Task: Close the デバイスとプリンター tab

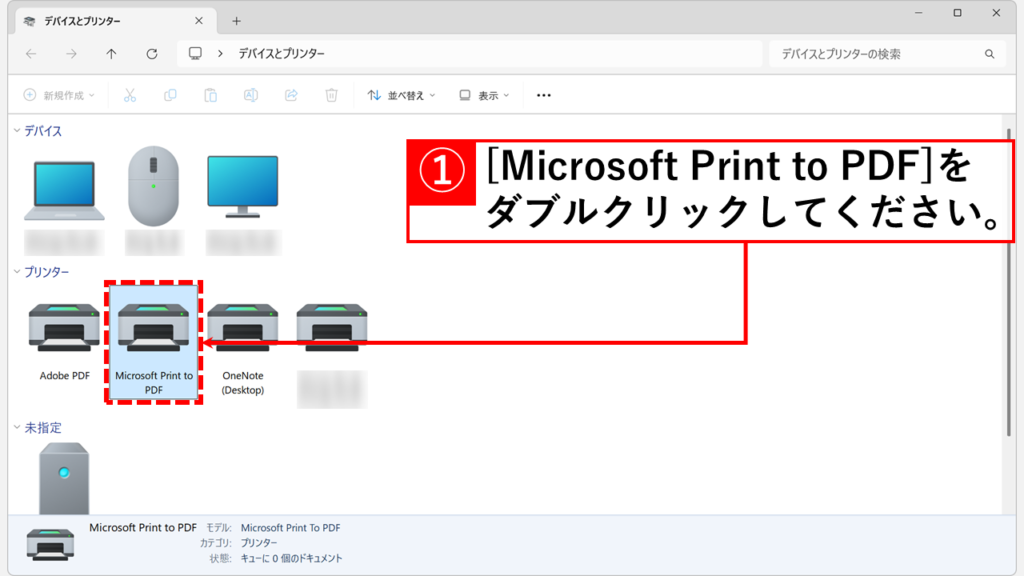Action: (199, 21)
